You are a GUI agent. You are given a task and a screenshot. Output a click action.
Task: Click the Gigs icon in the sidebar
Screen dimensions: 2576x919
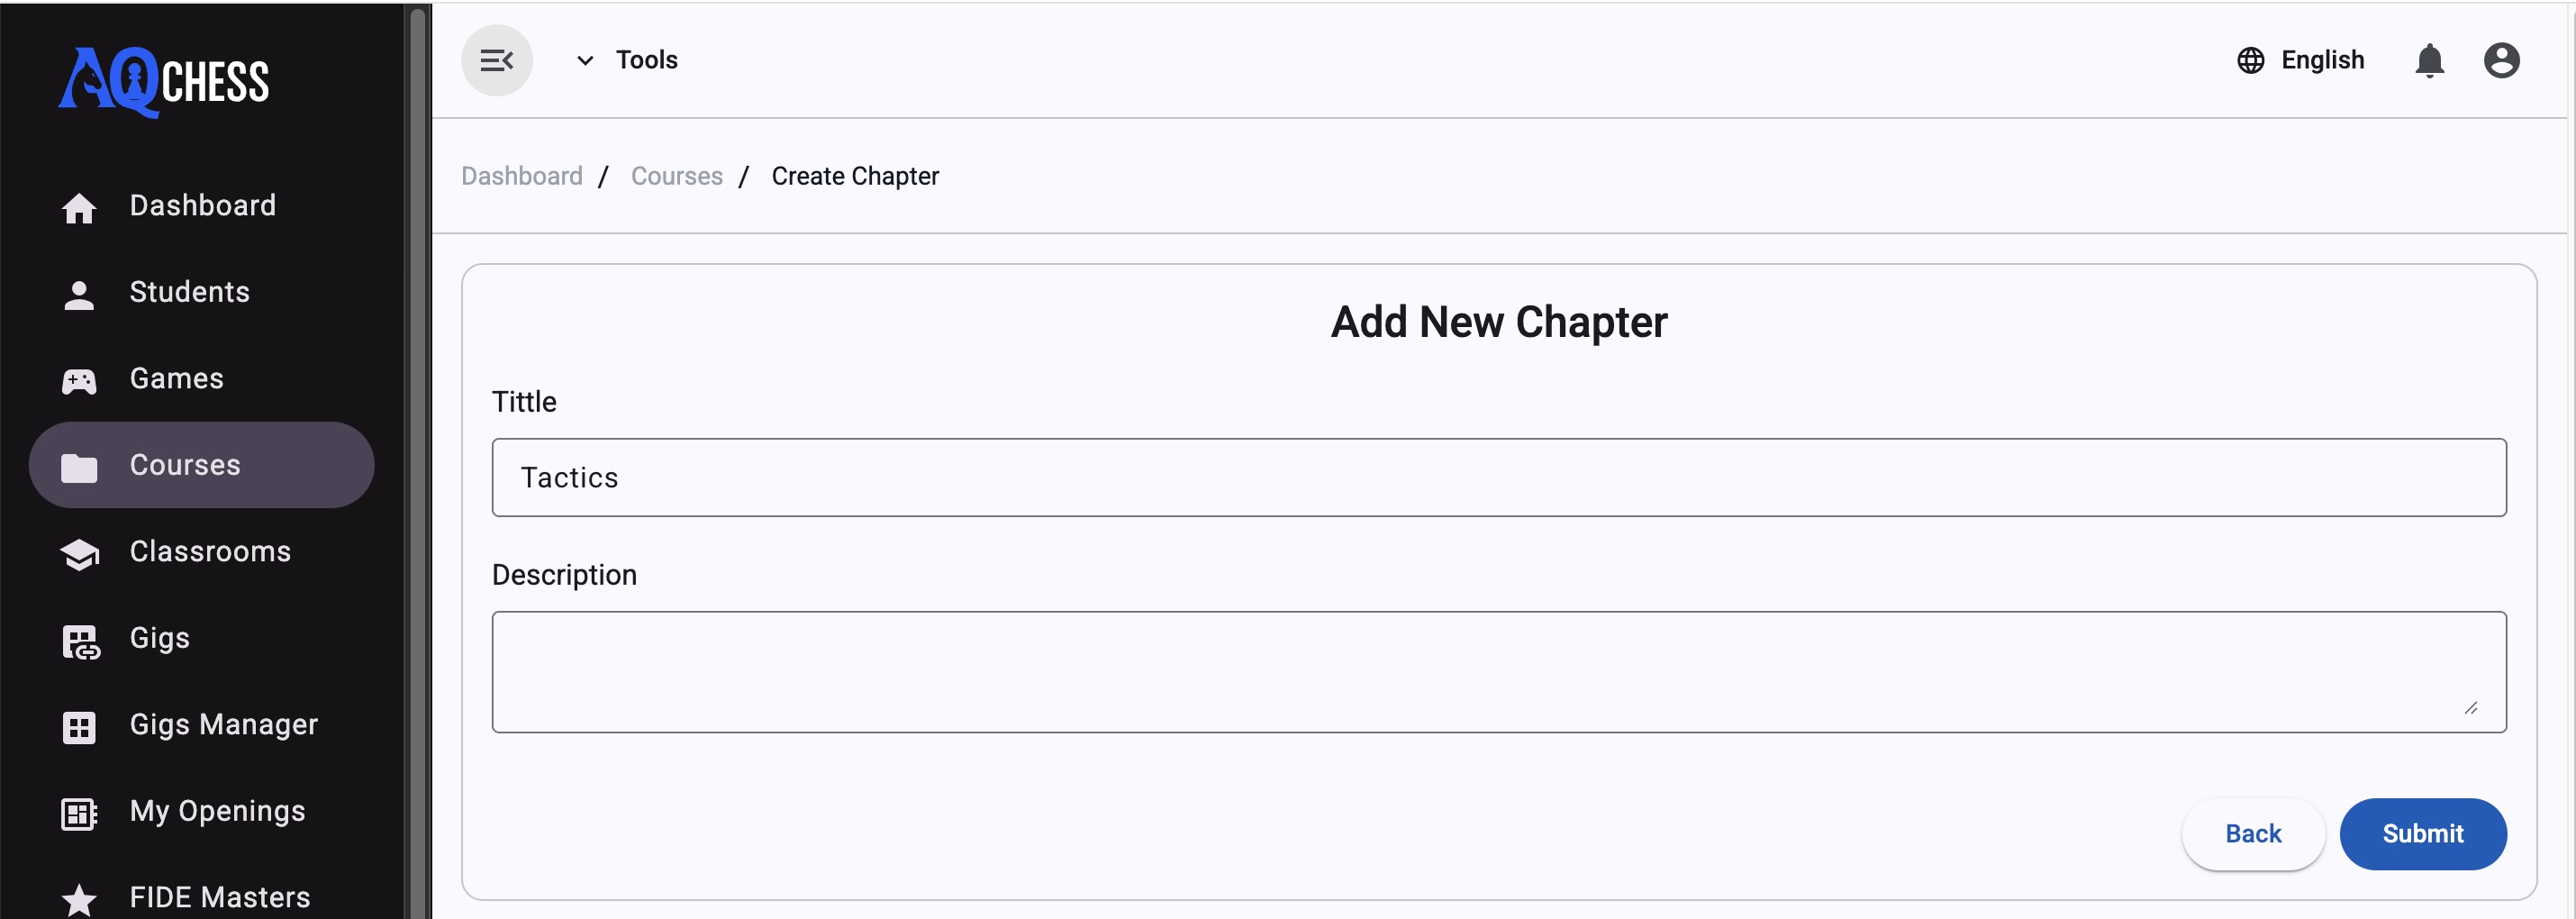(x=80, y=641)
